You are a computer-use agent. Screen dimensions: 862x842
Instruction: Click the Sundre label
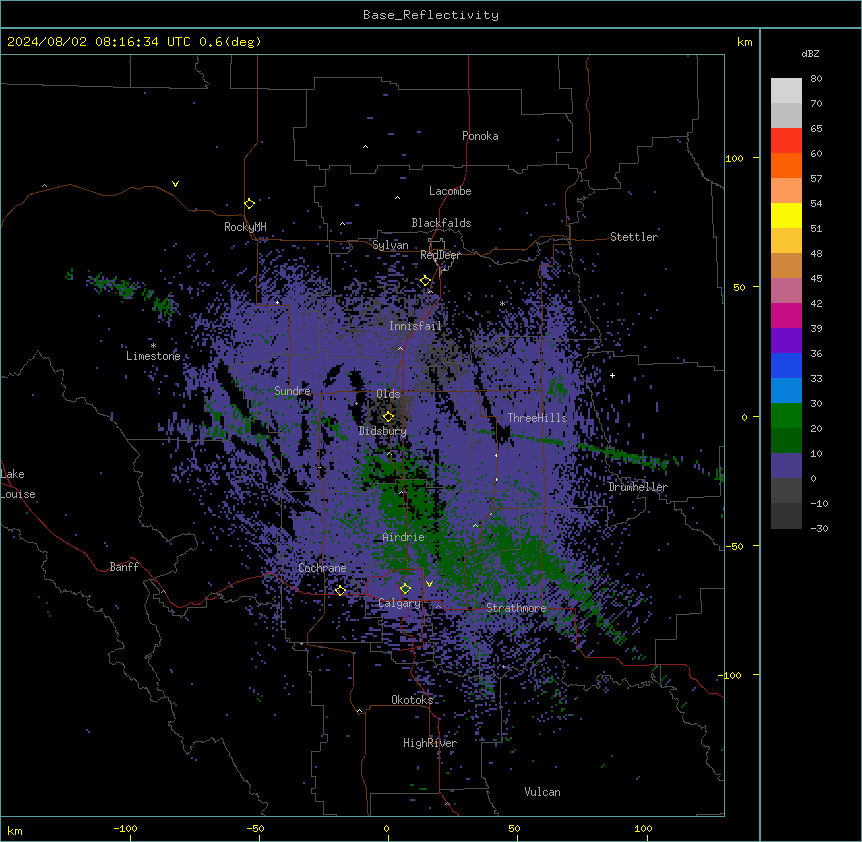point(292,391)
